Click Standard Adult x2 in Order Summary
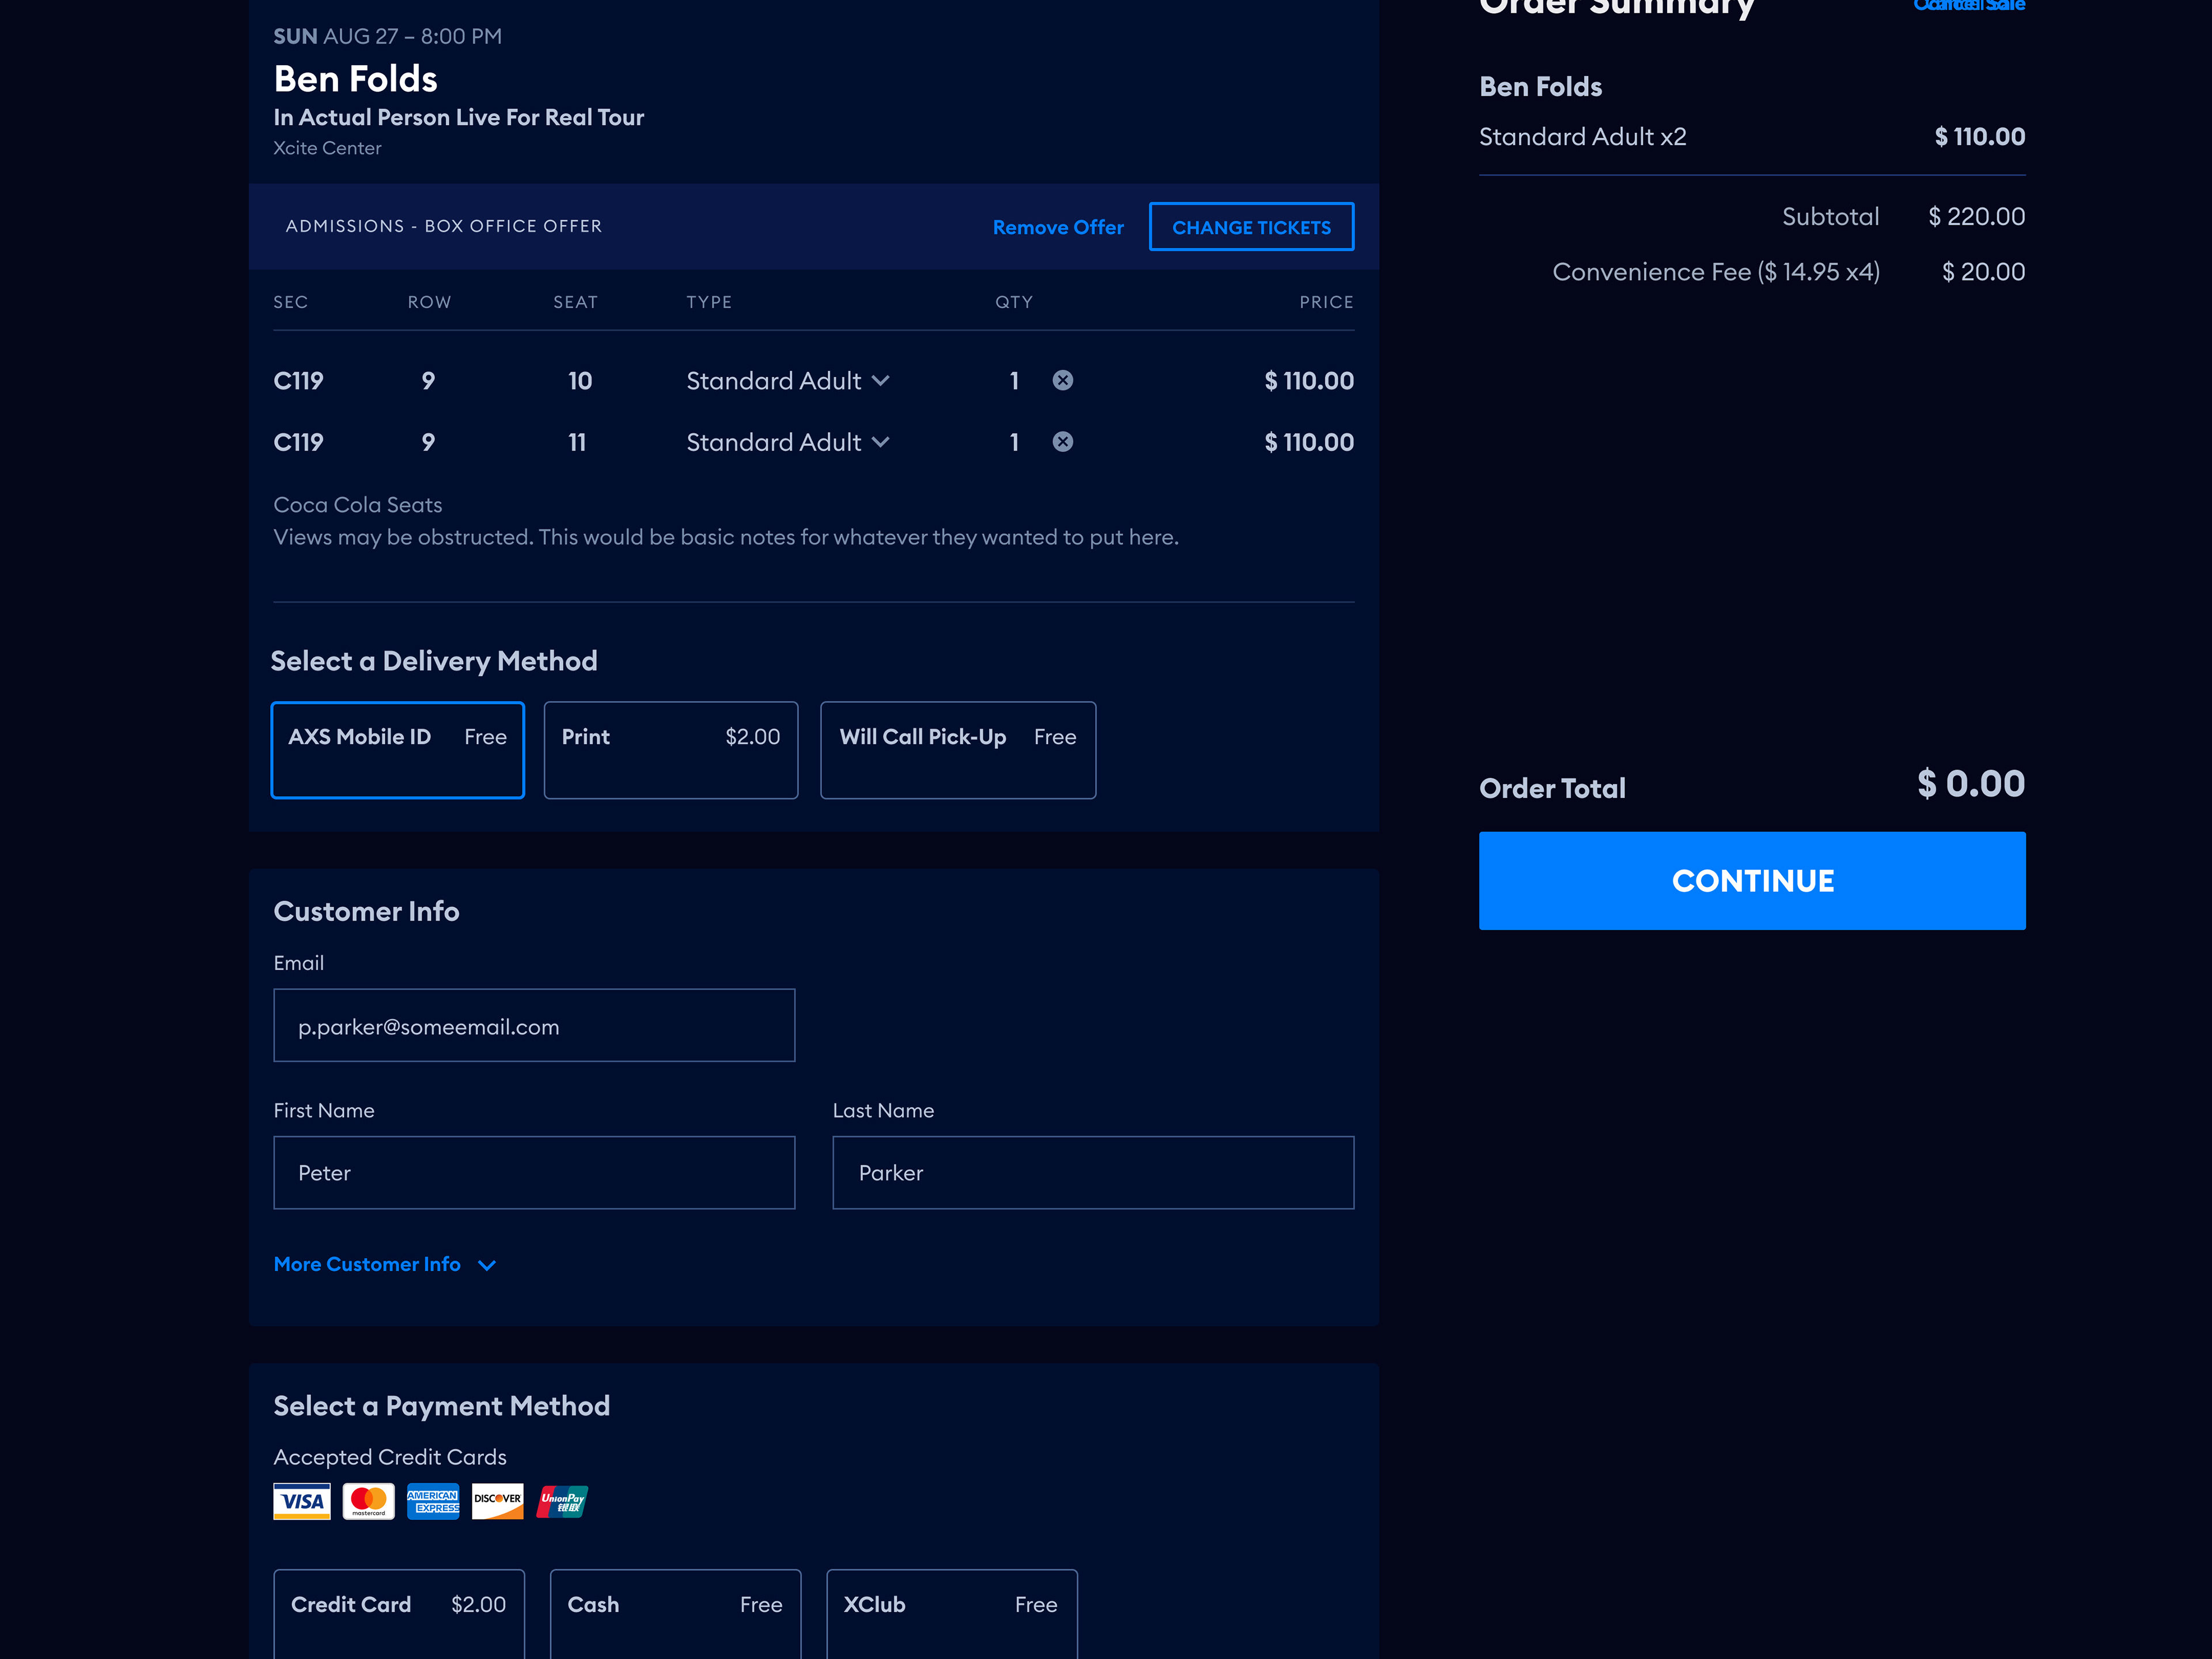2212x1659 pixels. pyautogui.click(x=1582, y=137)
